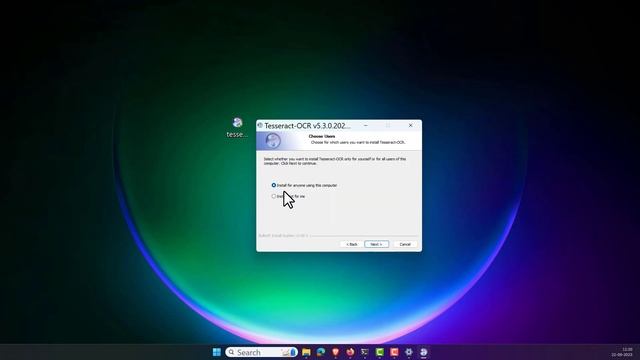Open Firefox from taskbar
The image size is (640, 360).
coord(350,352)
